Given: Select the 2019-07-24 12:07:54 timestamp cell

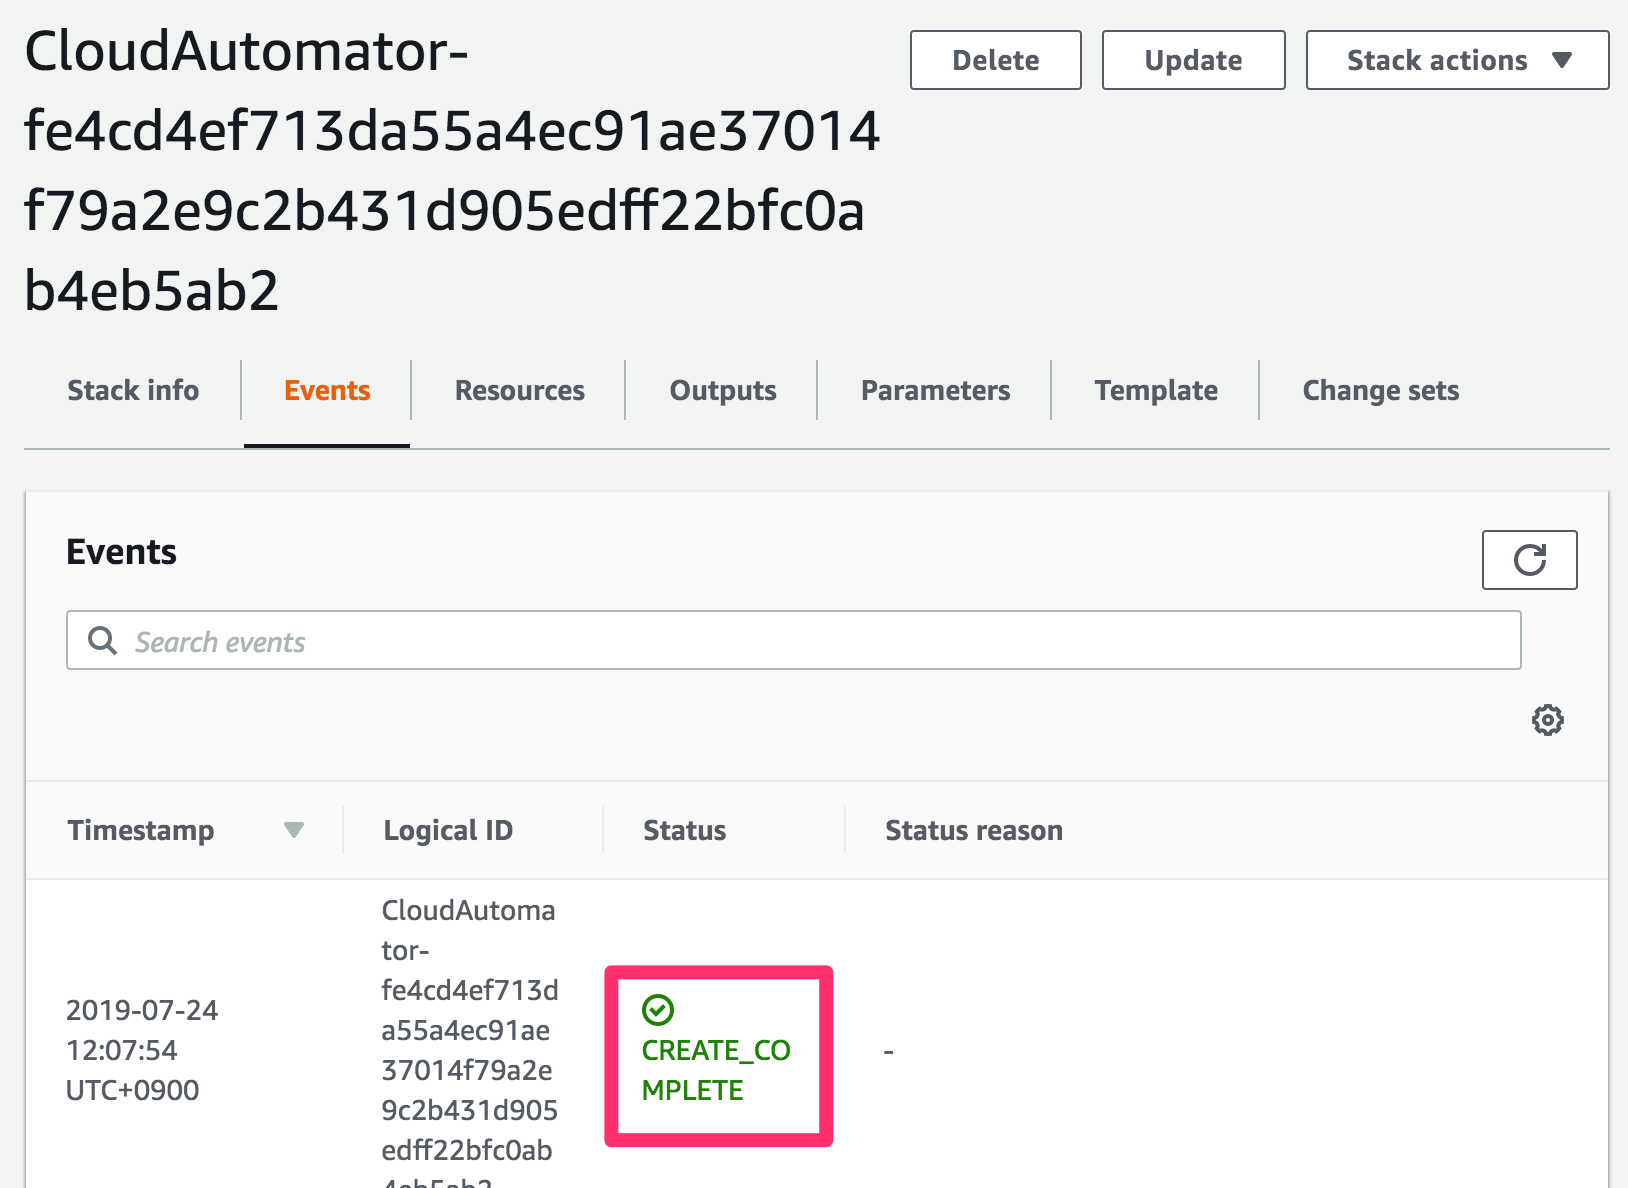Looking at the screenshot, I should click(x=142, y=1050).
